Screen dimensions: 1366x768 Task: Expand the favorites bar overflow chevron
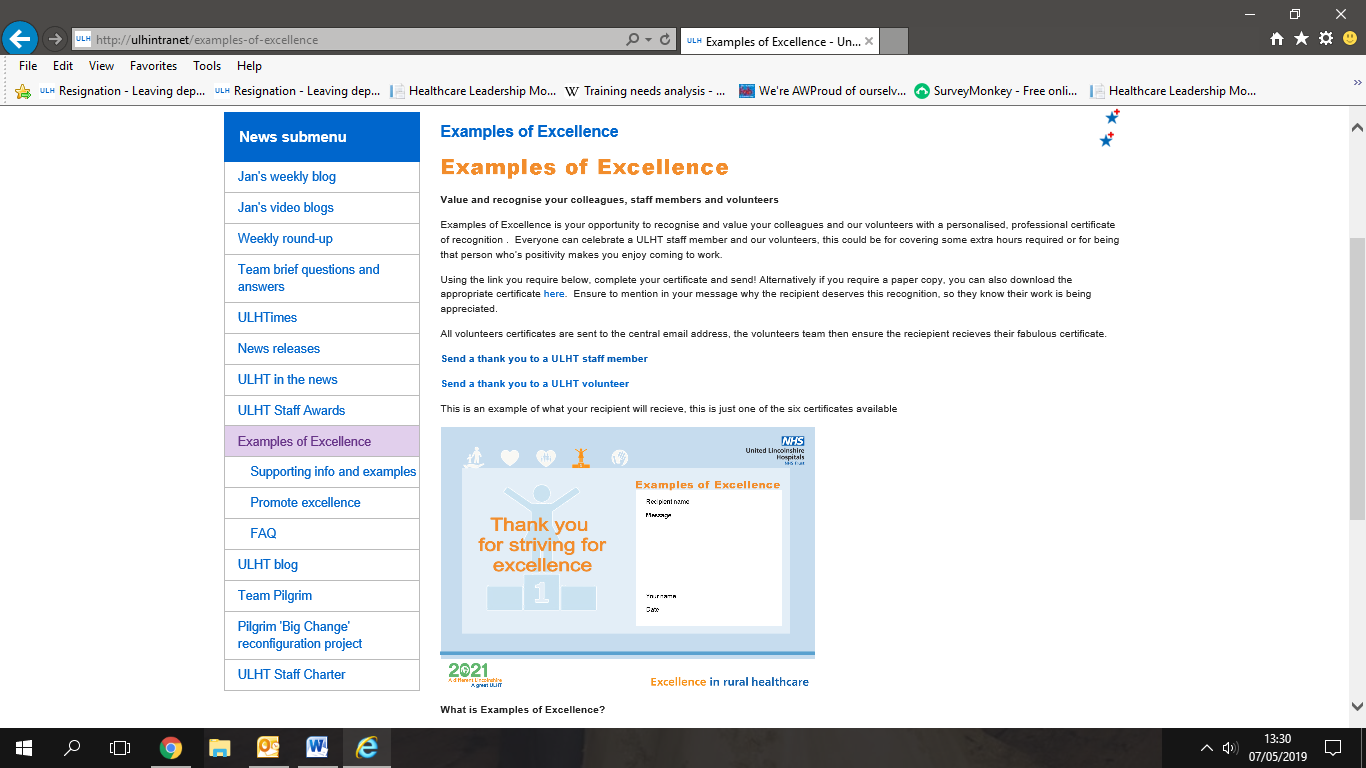(1358, 82)
